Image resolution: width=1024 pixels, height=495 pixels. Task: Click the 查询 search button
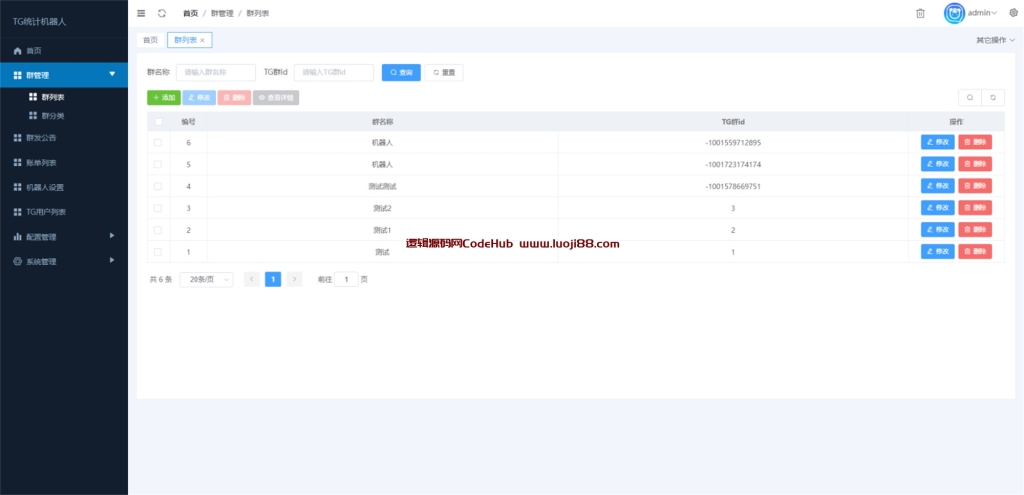401,72
